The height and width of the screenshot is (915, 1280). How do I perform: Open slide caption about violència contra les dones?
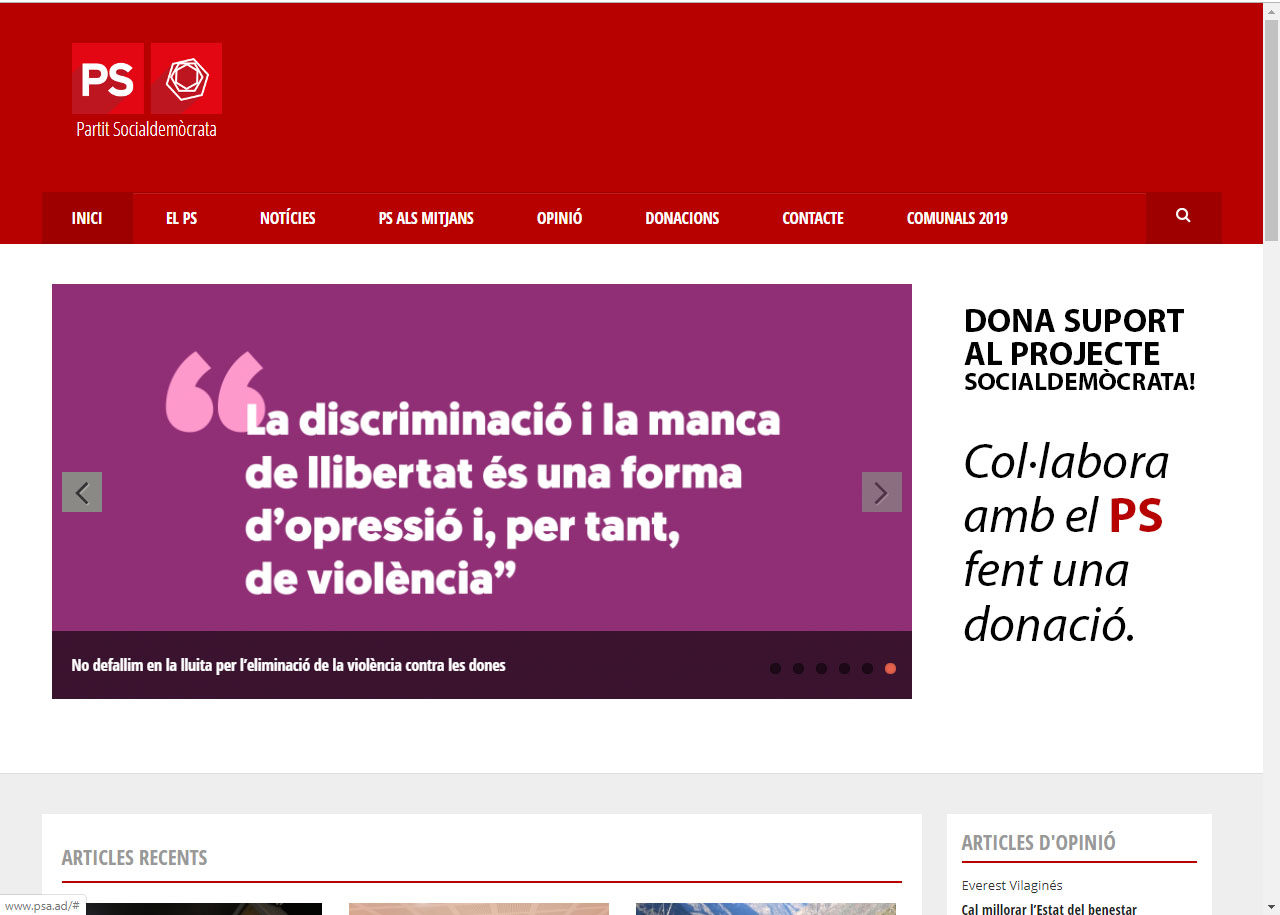(x=288, y=665)
